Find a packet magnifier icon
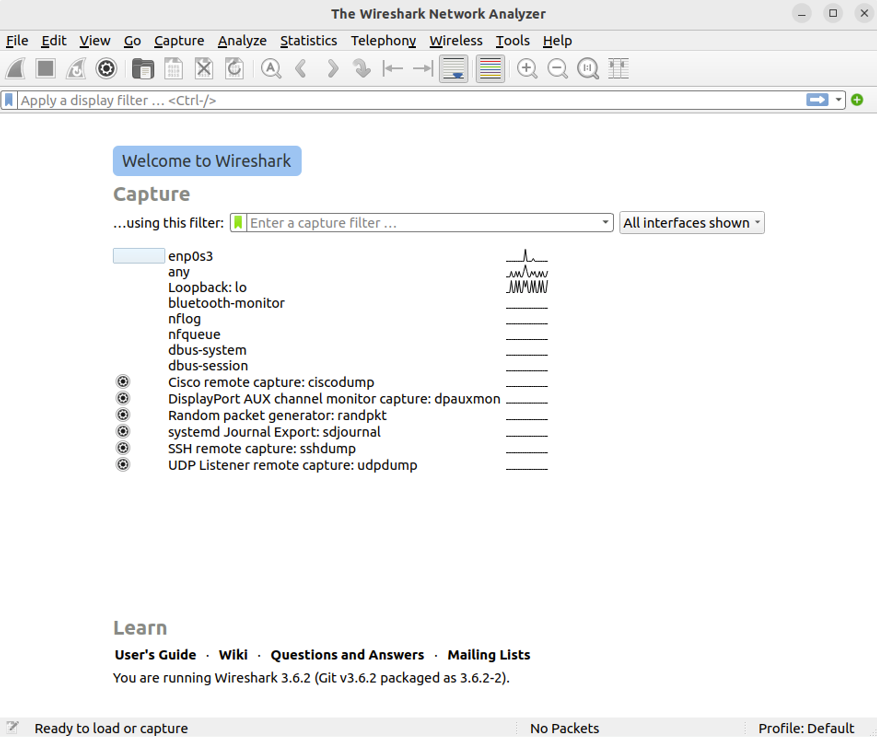The width and height of the screenshot is (877, 737). click(x=271, y=69)
